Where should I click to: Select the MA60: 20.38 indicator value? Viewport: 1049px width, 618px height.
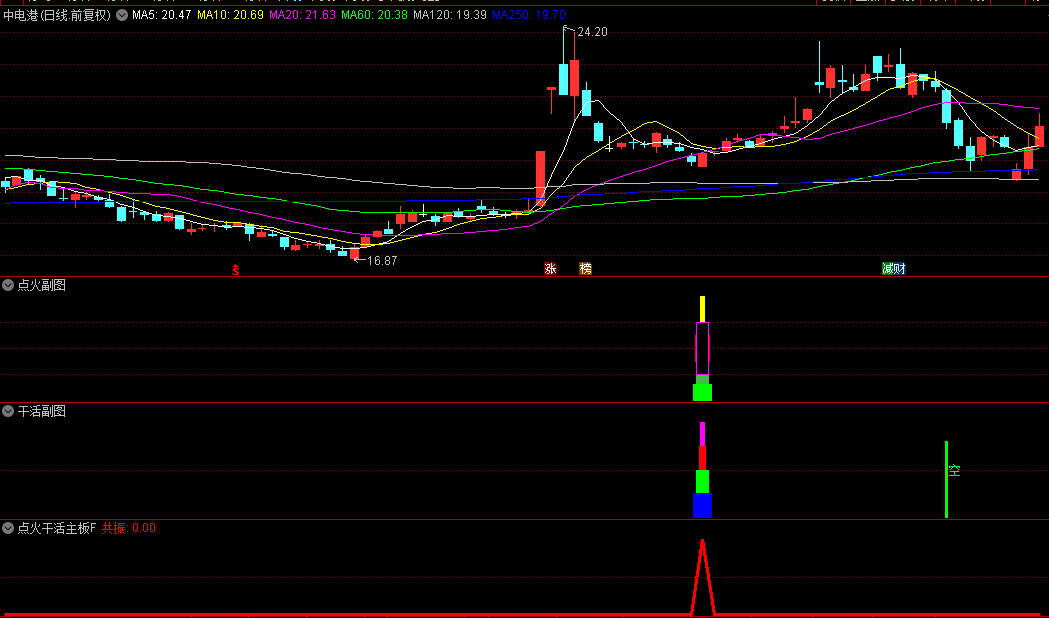click(x=374, y=15)
